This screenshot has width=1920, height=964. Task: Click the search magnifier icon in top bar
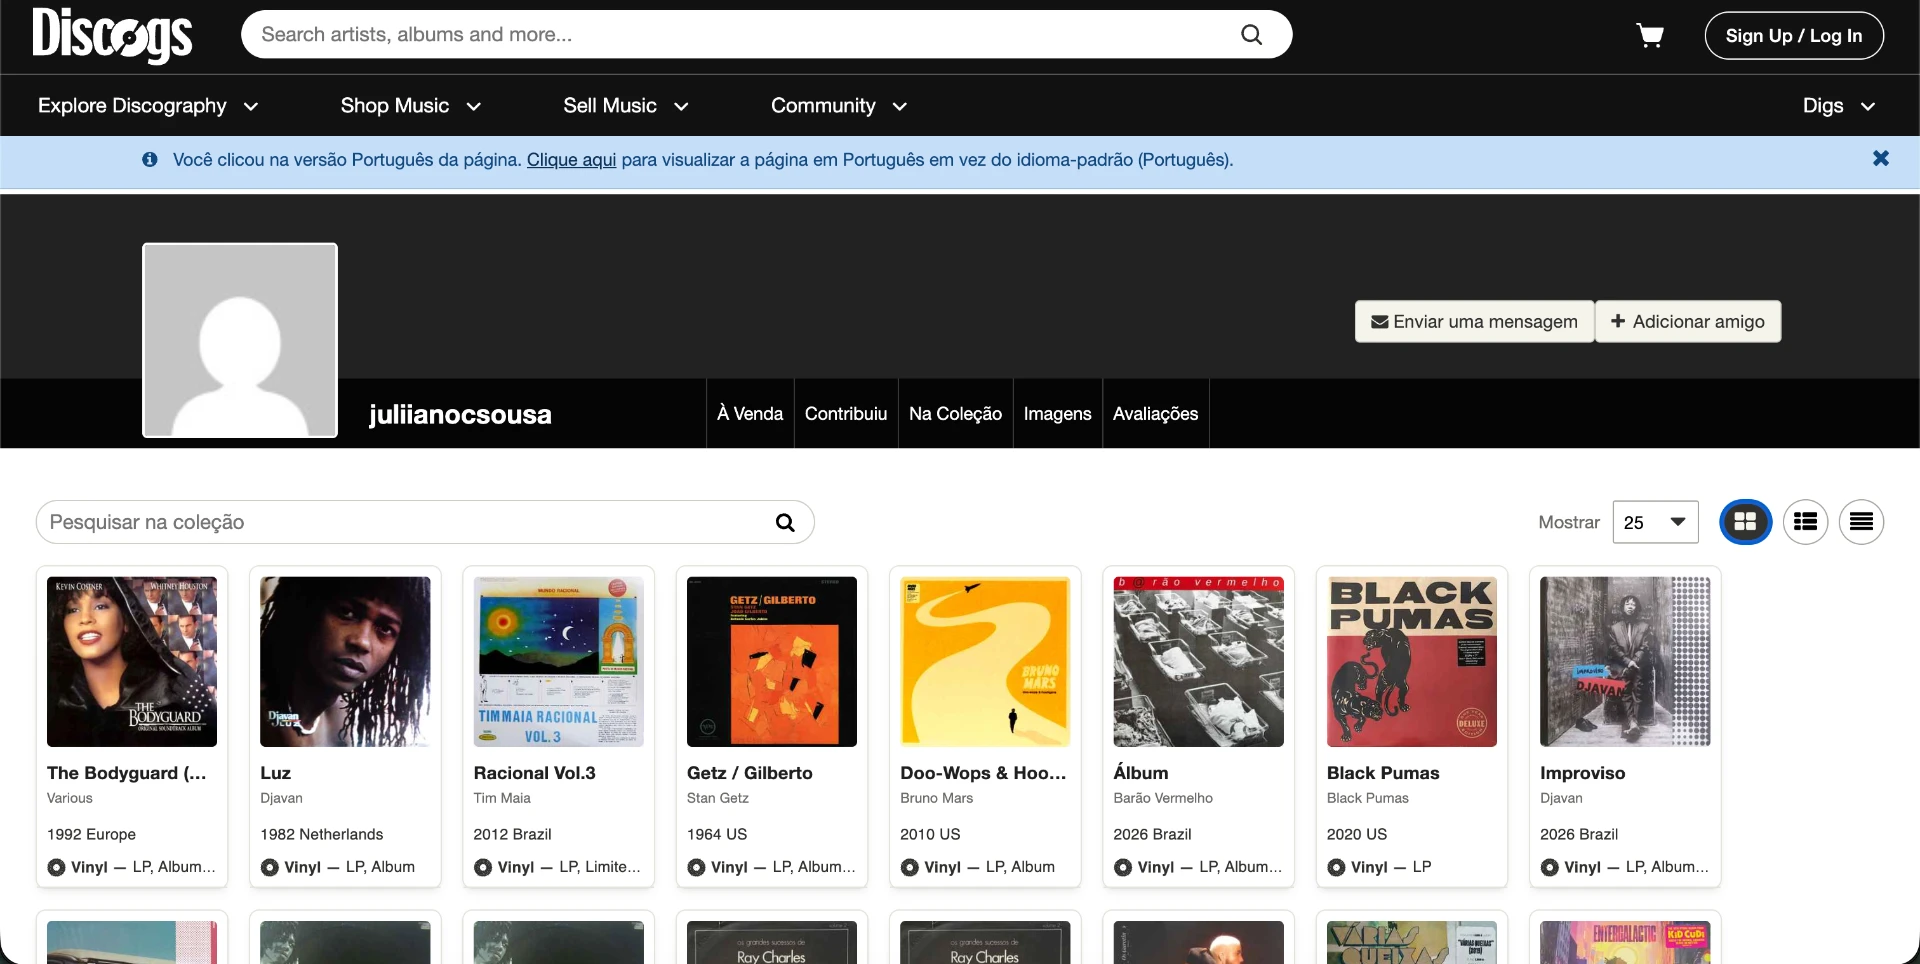1251,35
